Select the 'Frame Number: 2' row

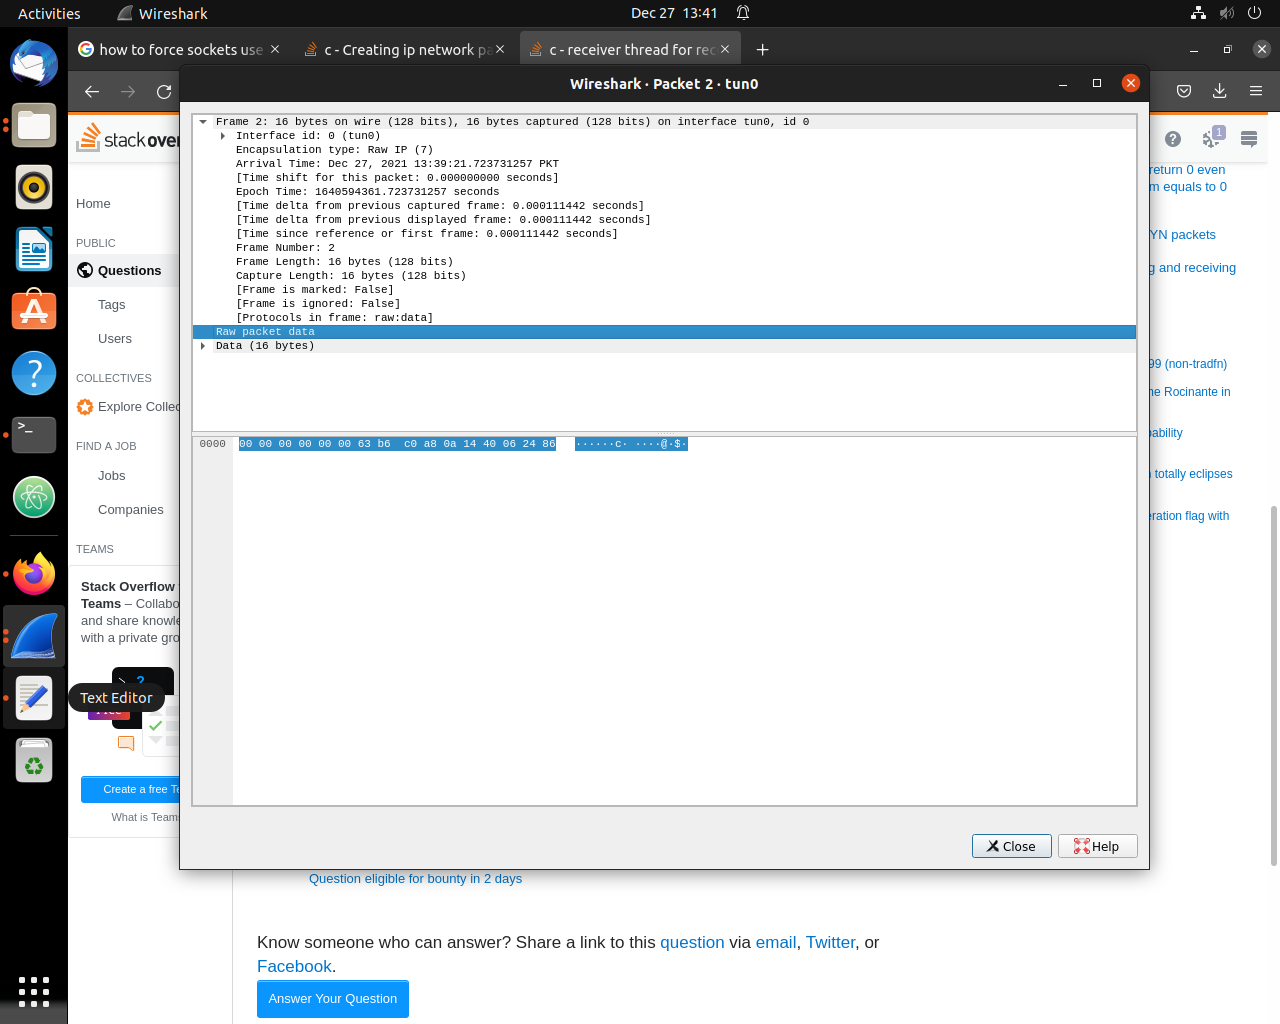coord(664,248)
